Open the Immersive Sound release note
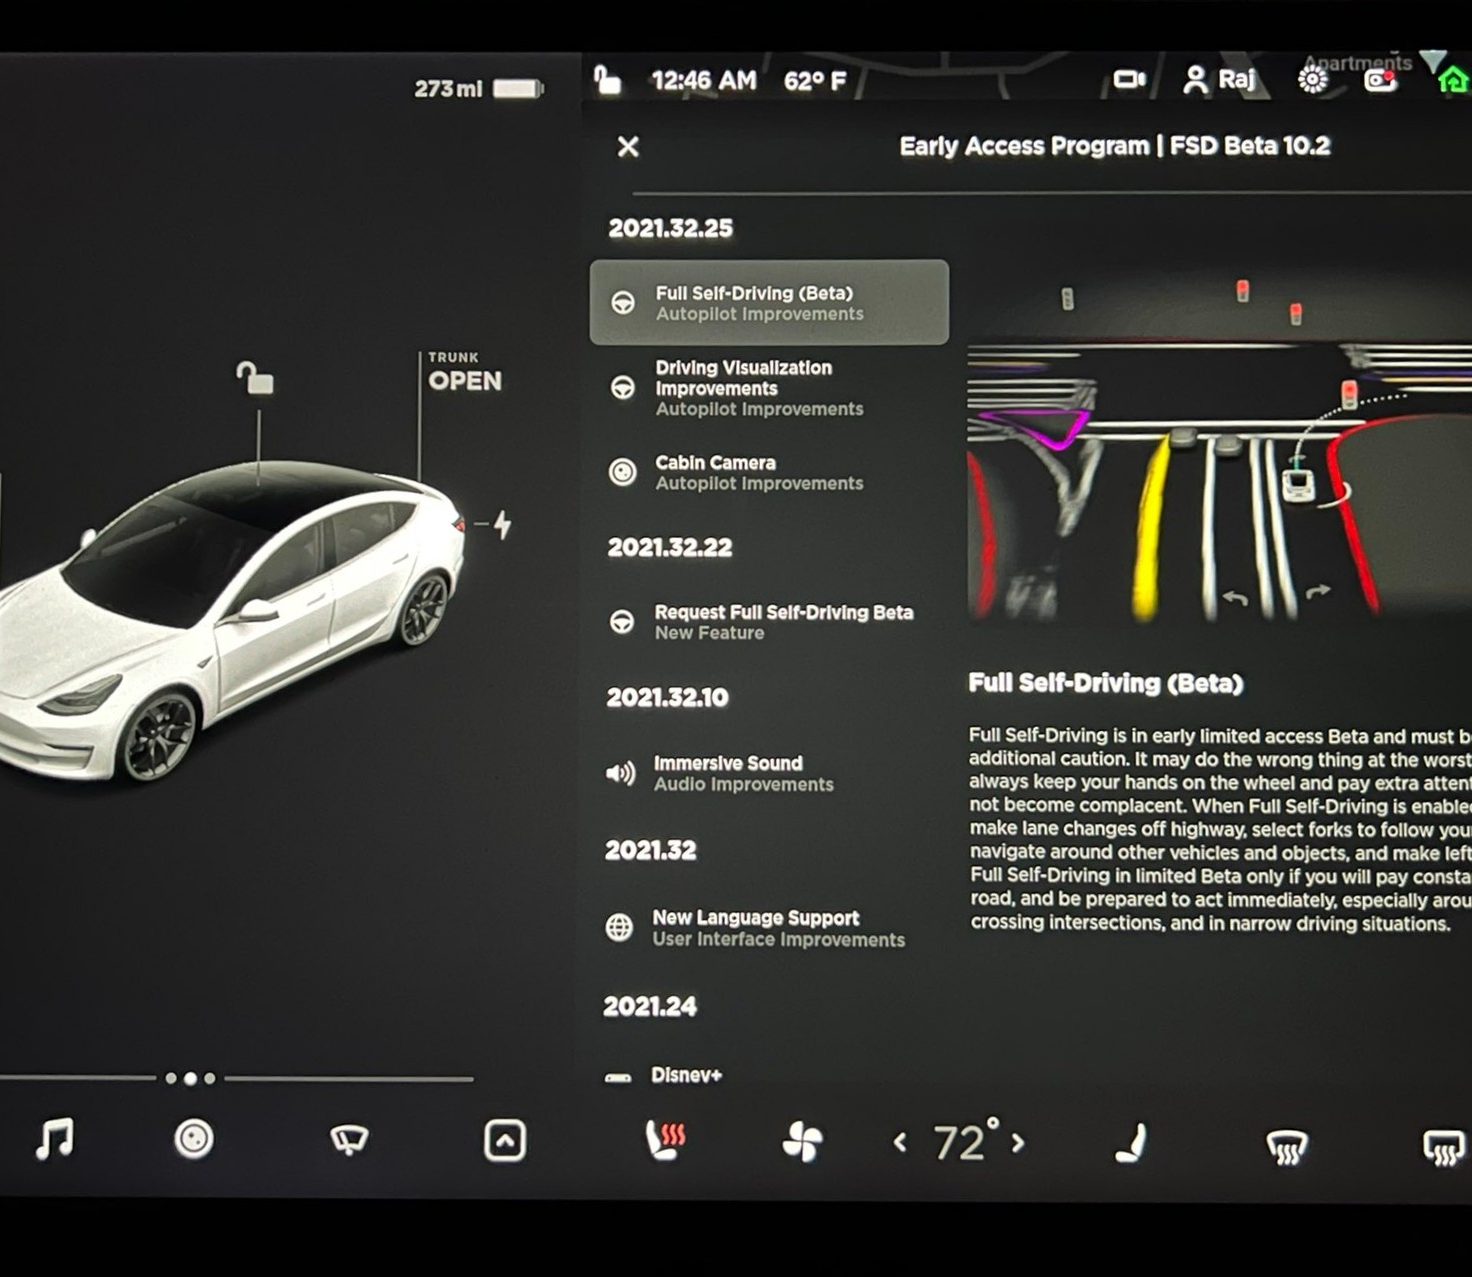 (x=770, y=773)
